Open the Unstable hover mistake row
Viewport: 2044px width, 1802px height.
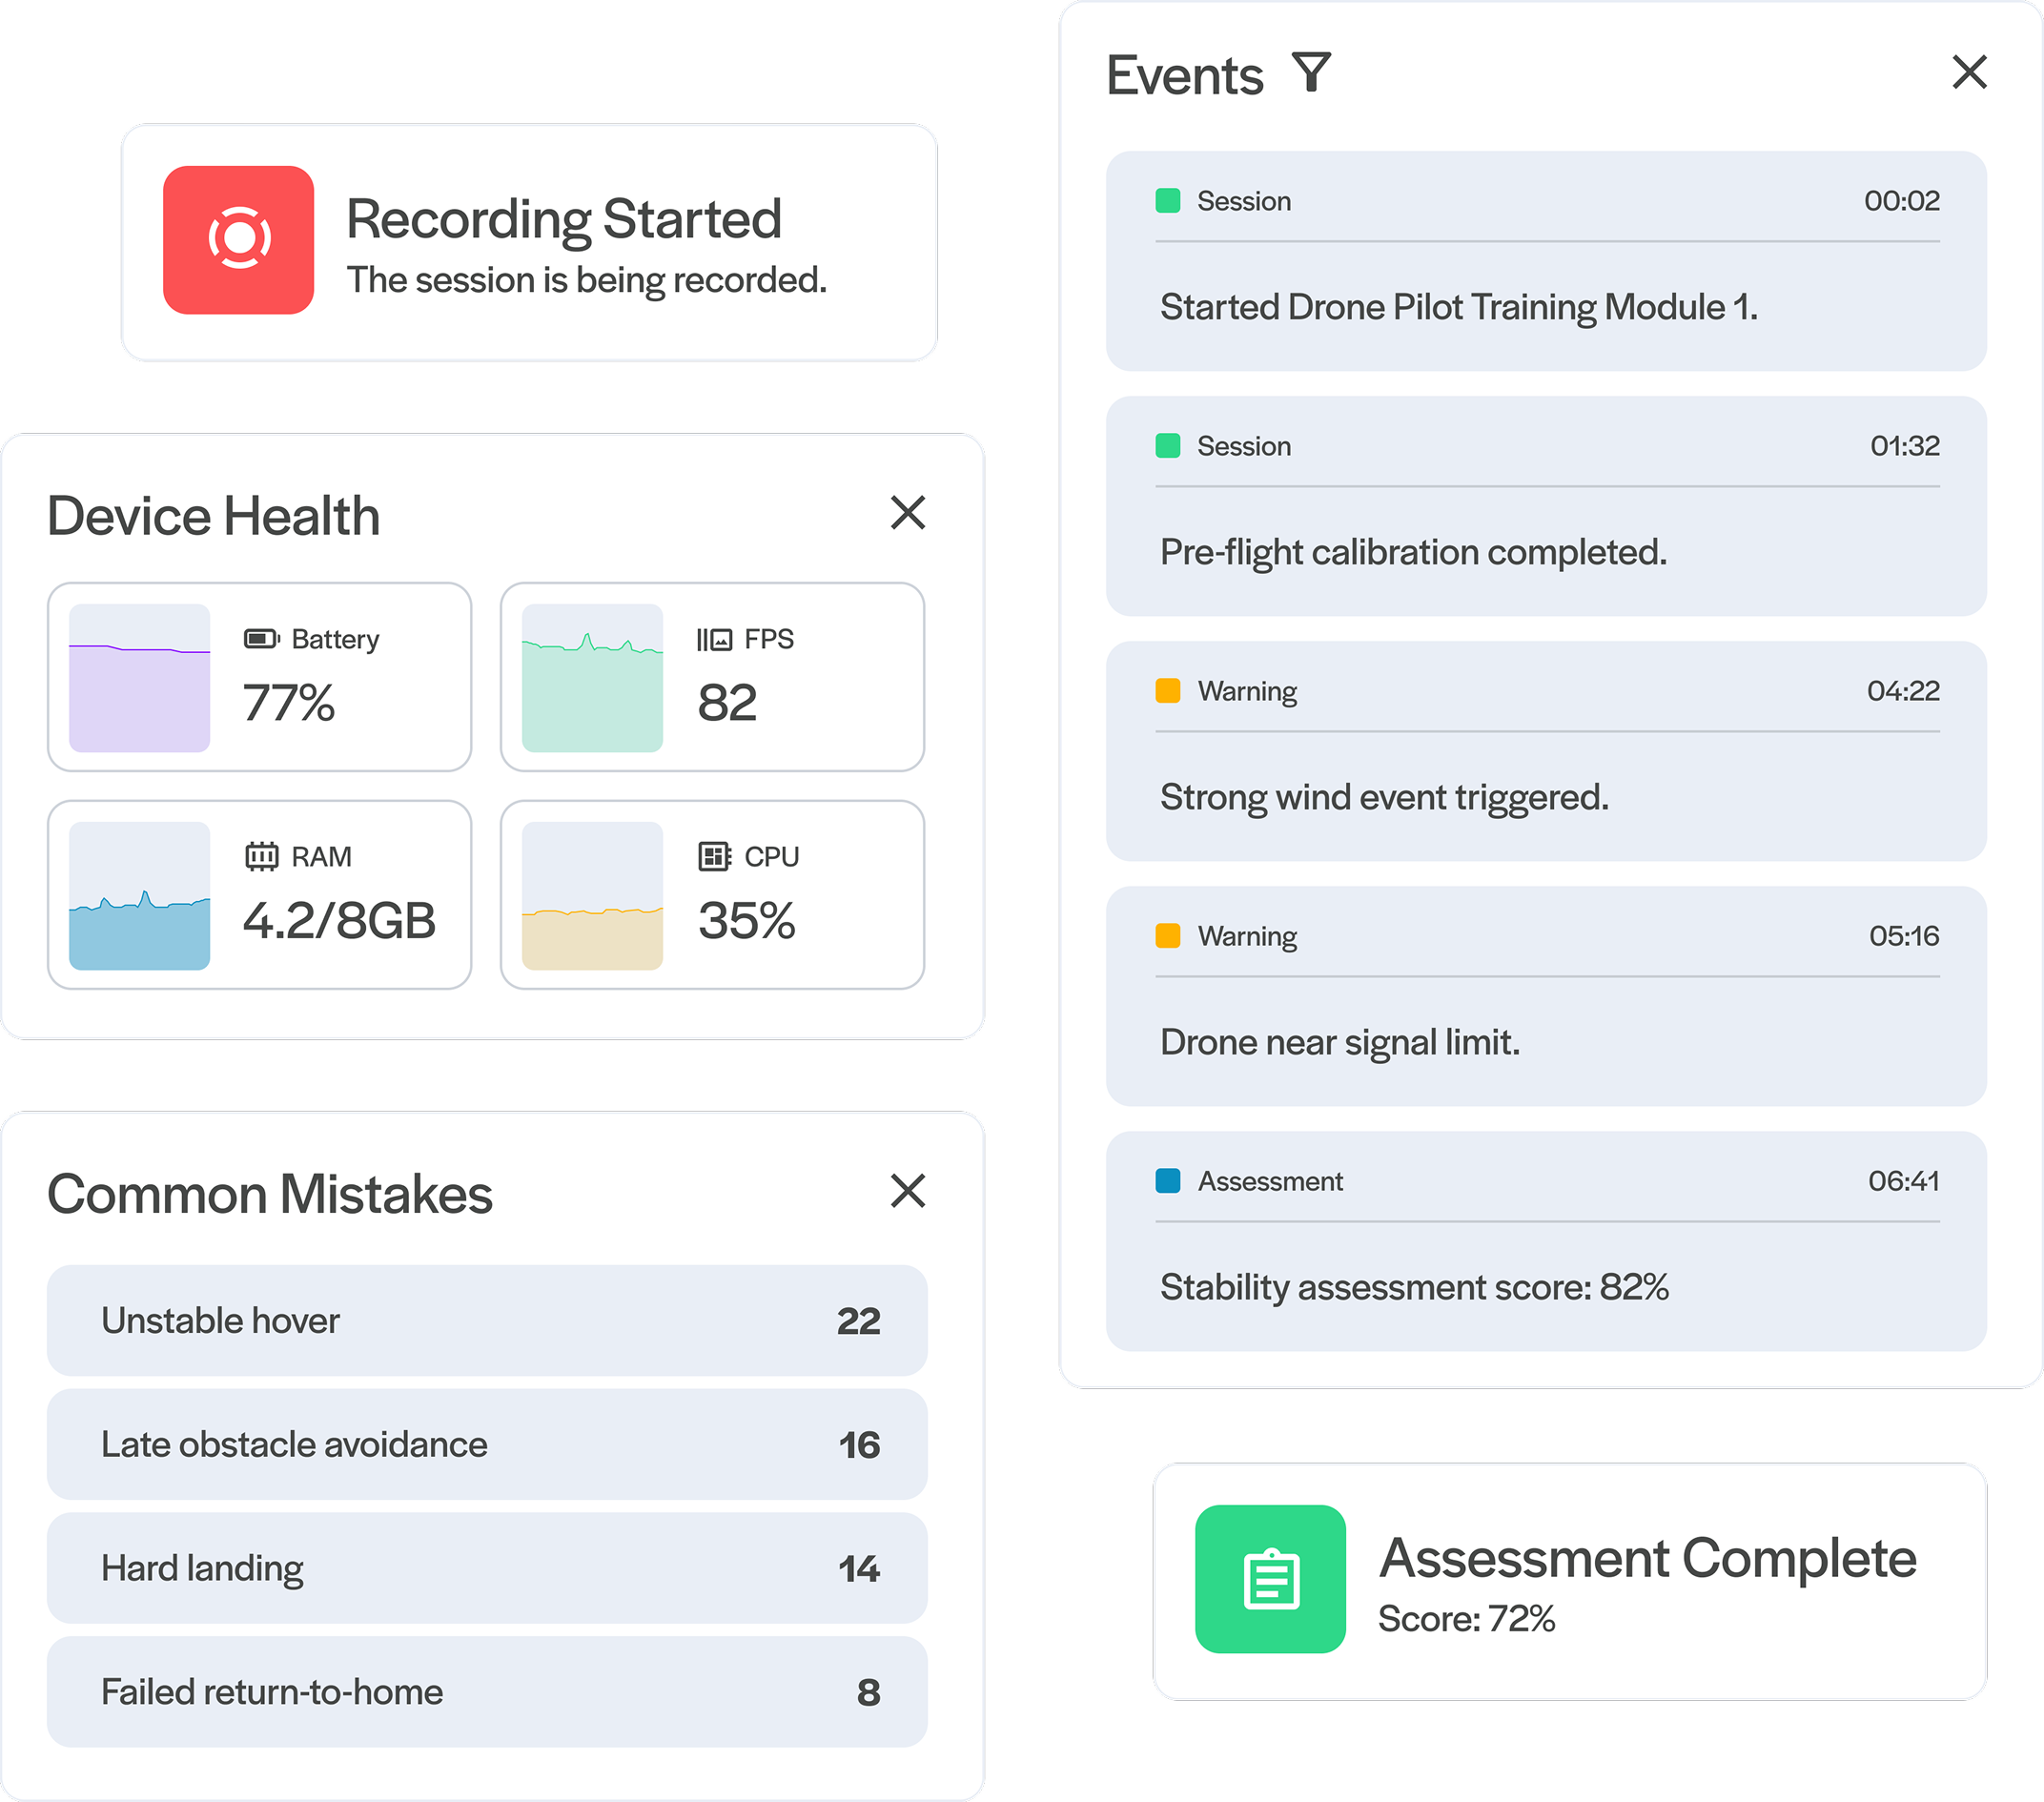[487, 1321]
